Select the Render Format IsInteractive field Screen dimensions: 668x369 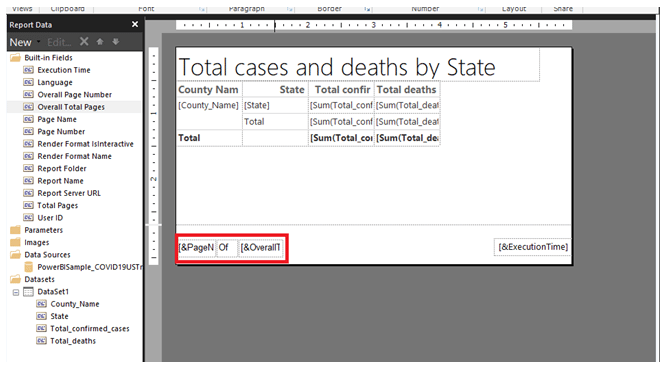click(x=86, y=144)
